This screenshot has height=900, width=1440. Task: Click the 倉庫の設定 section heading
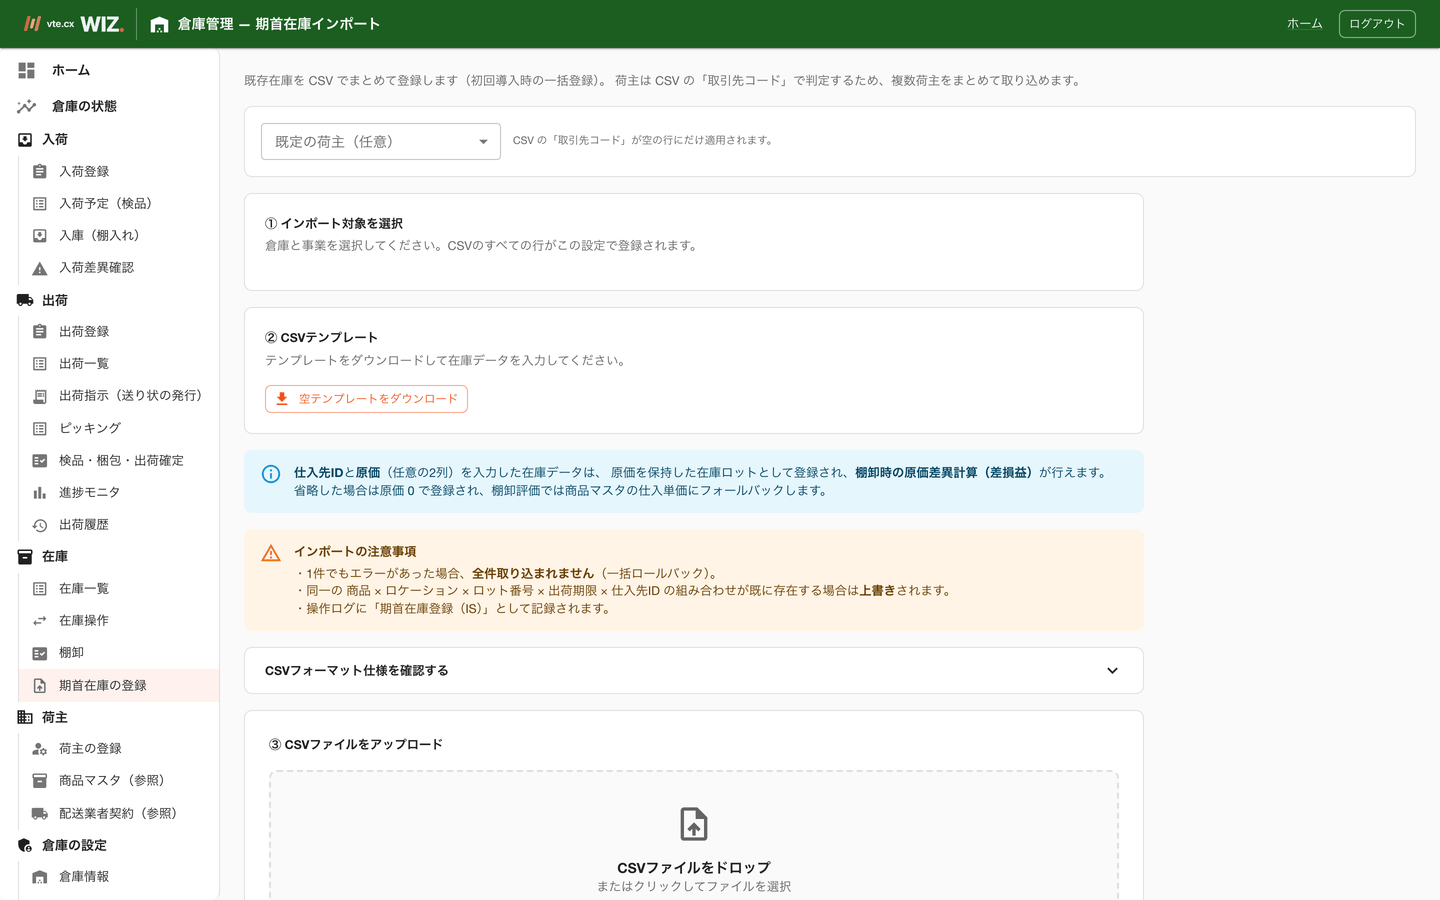point(74,845)
